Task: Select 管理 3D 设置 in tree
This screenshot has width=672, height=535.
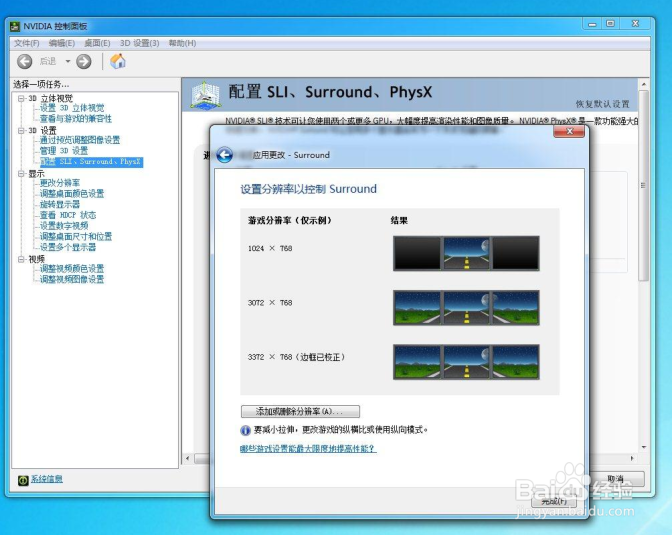Action: [64, 151]
